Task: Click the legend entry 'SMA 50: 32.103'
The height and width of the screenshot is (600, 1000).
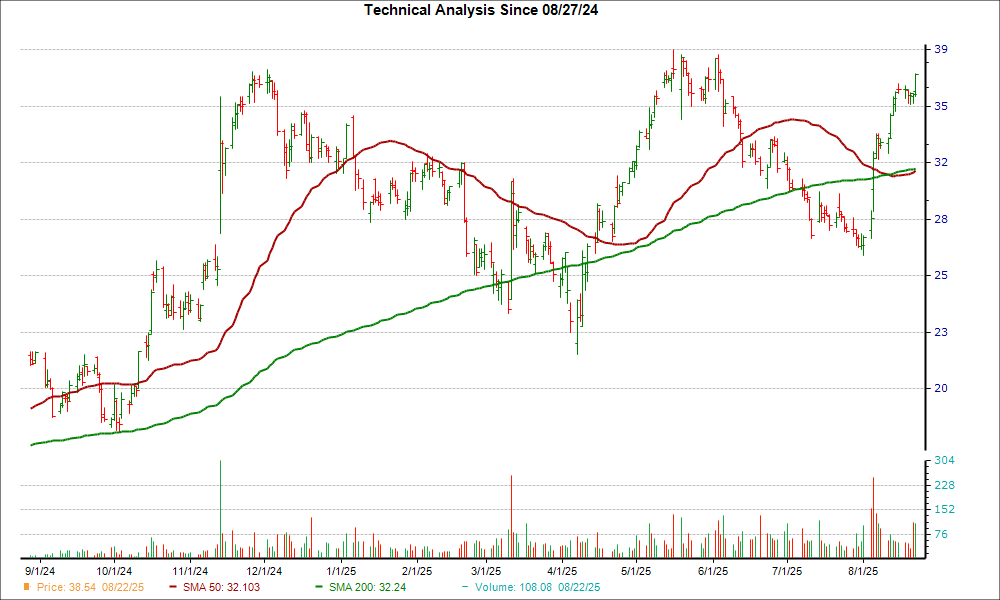Action: tap(221, 587)
